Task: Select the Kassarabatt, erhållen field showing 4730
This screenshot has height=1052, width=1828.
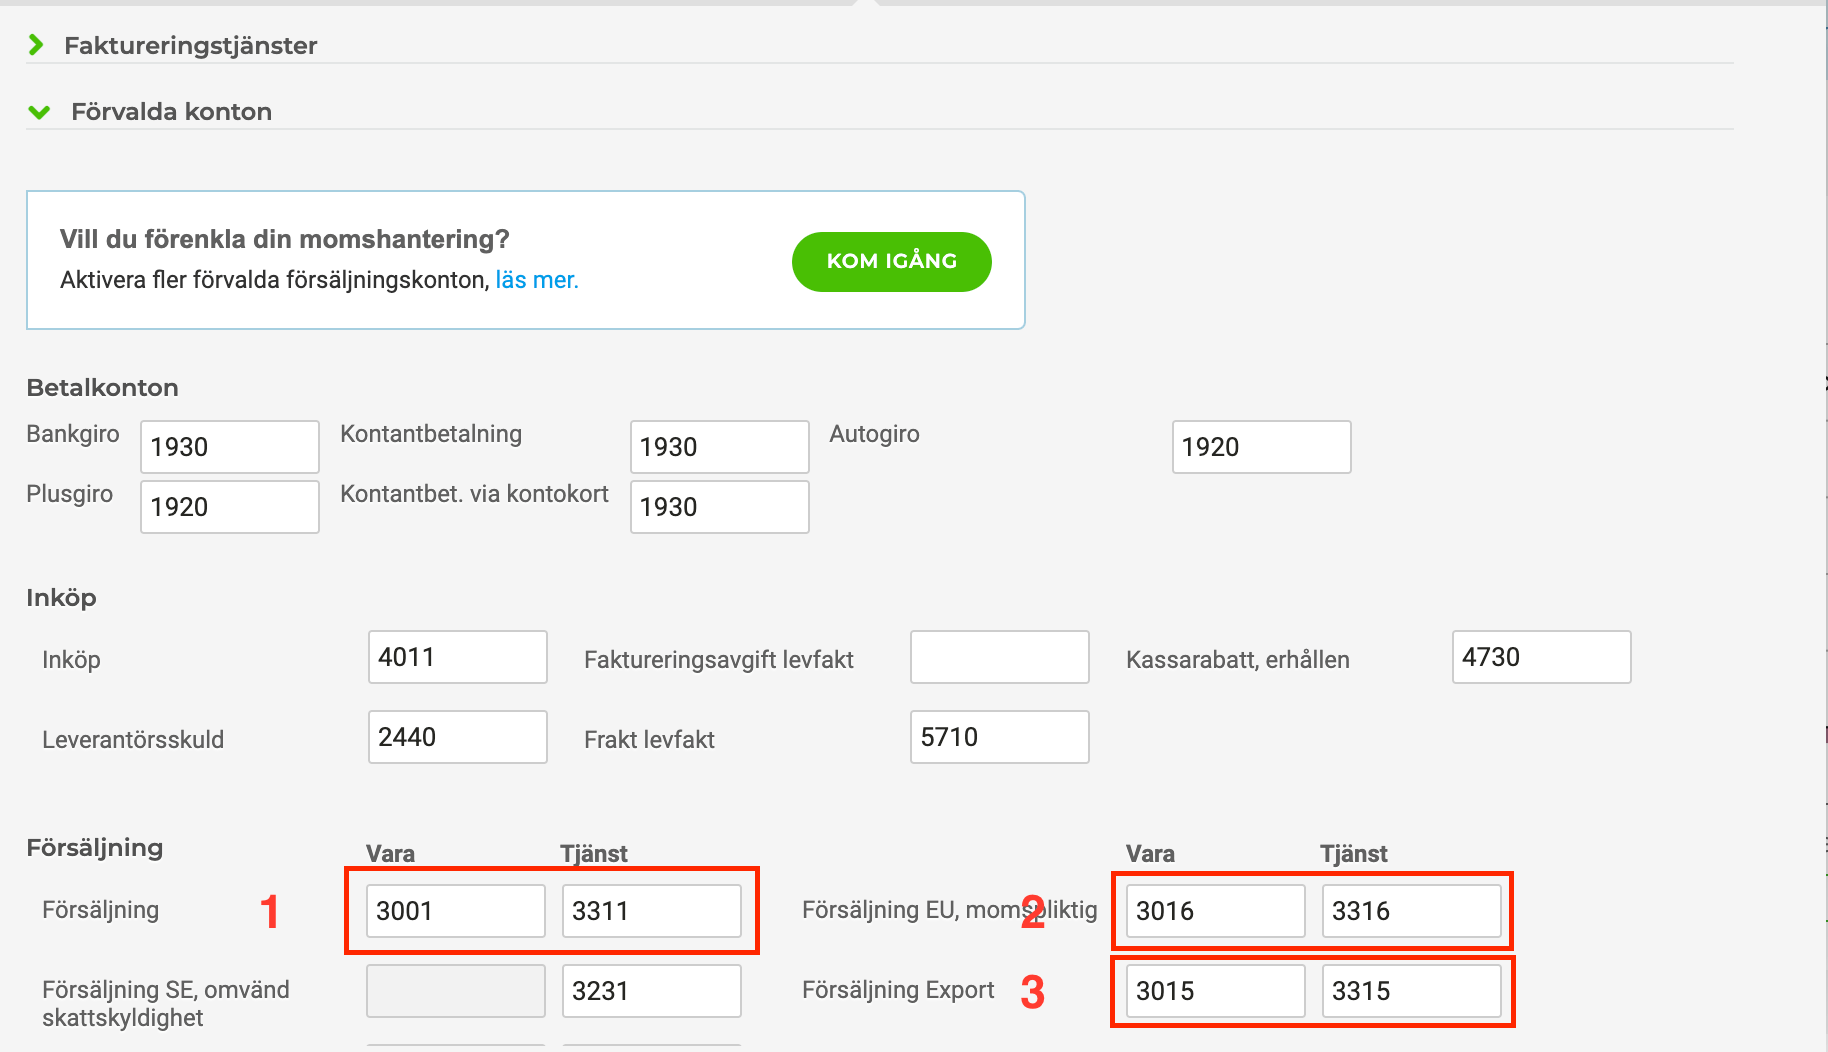Action: 1540,657
